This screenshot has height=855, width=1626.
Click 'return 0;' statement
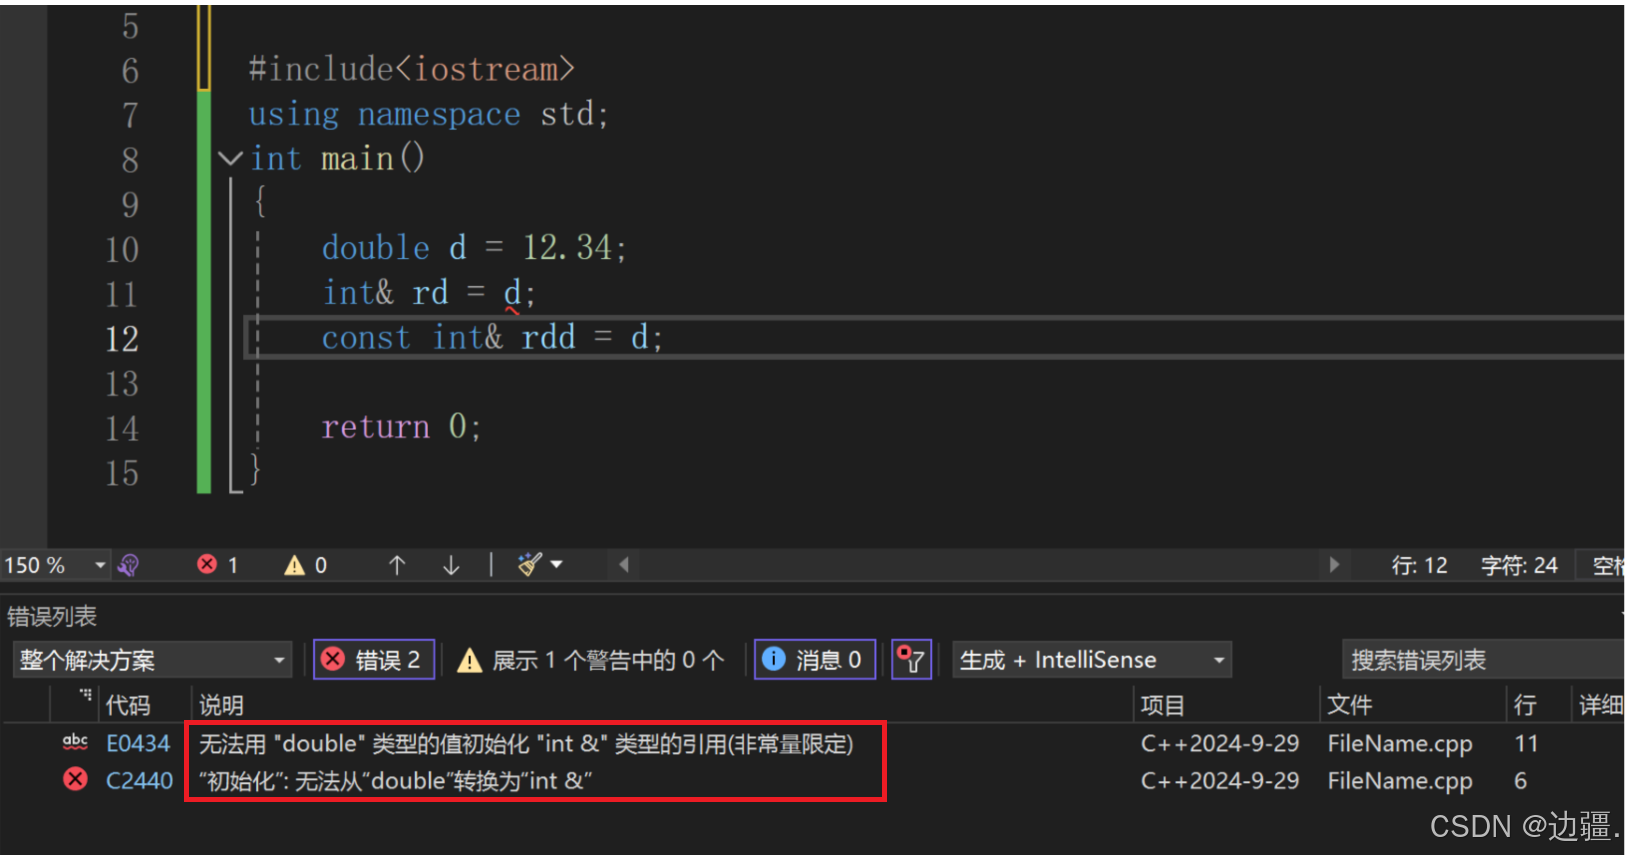click(401, 427)
